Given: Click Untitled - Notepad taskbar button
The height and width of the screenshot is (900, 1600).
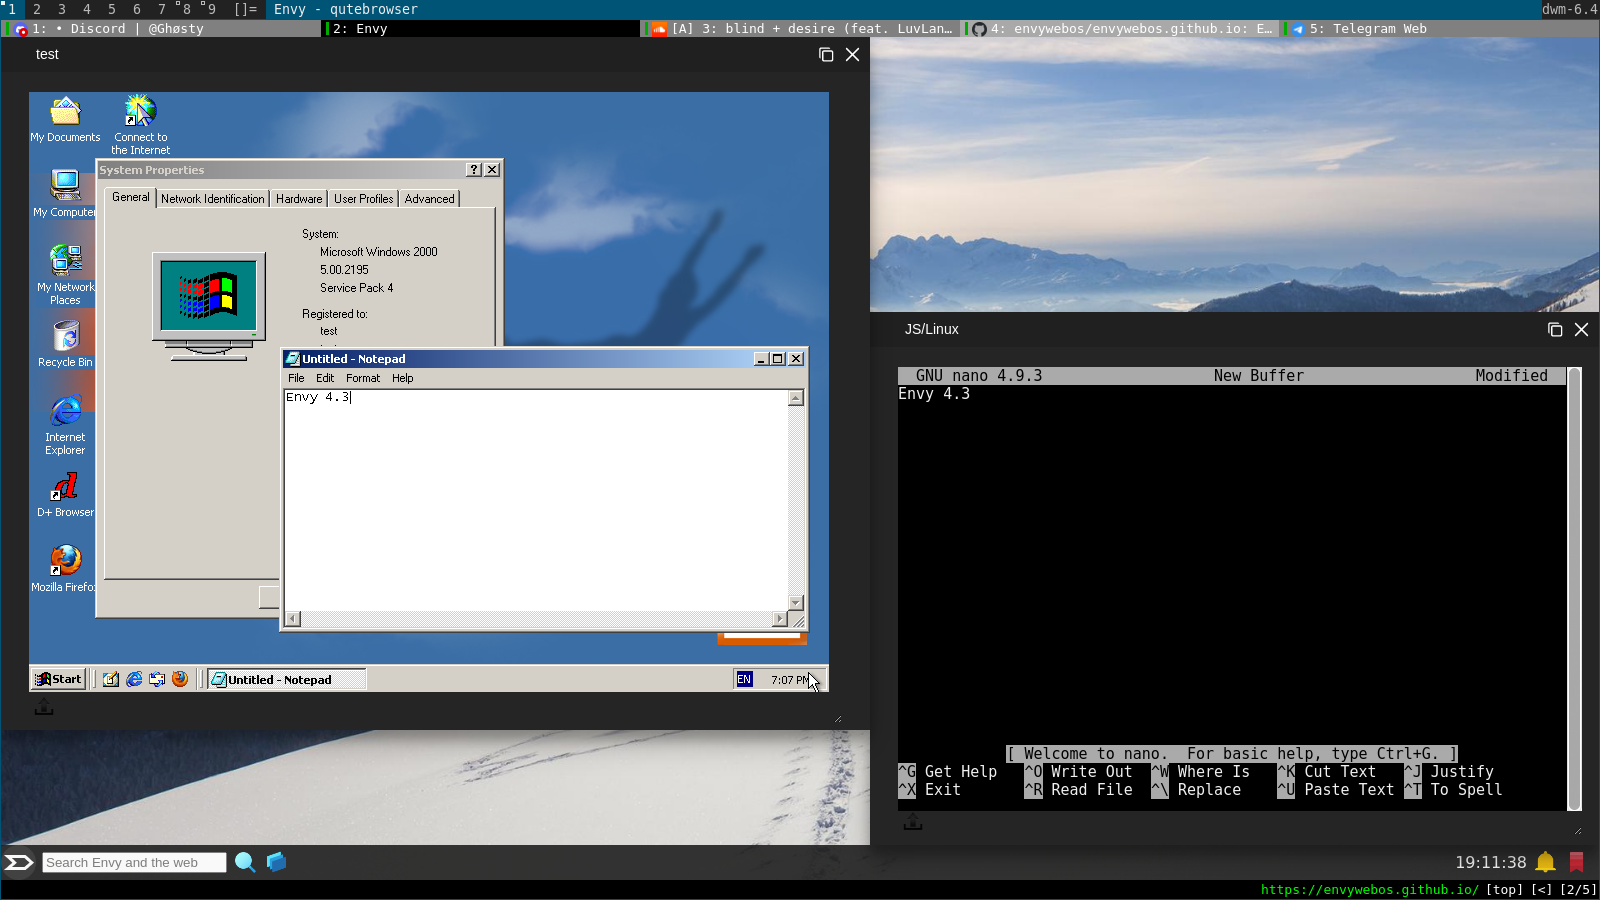Looking at the screenshot, I should tap(286, 679).
